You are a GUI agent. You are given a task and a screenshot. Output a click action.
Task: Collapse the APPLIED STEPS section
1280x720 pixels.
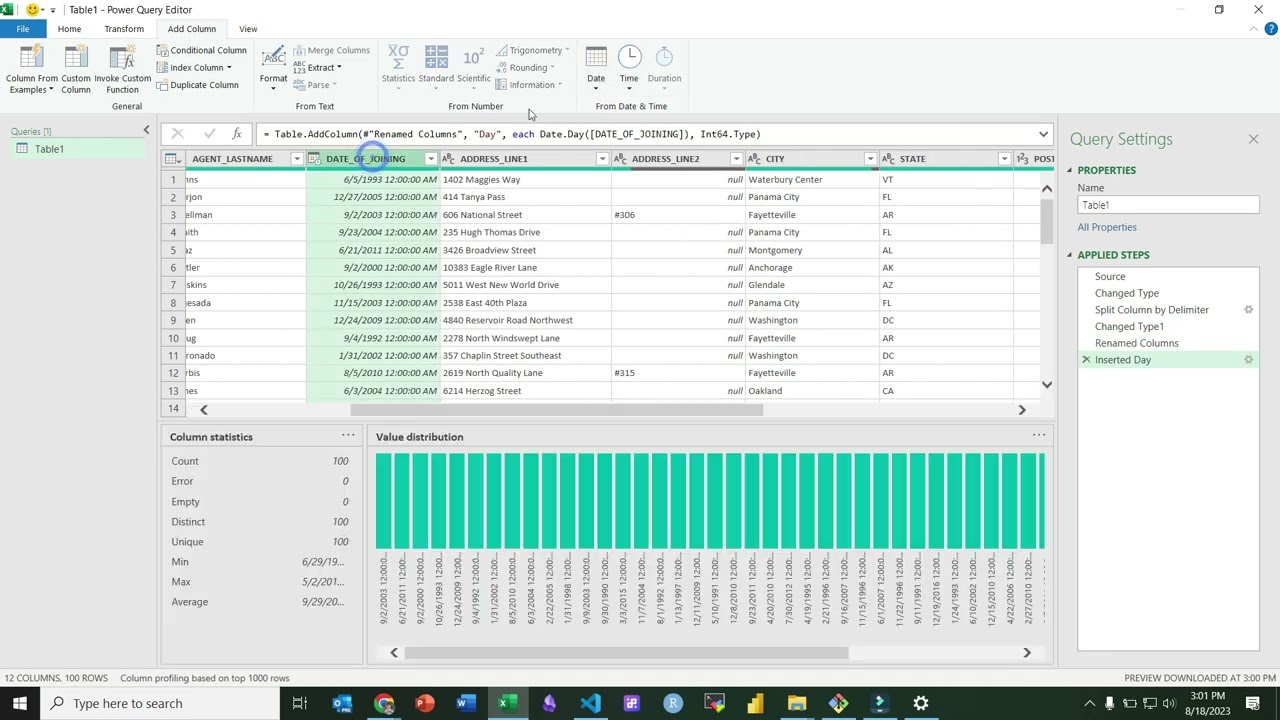1069,255
